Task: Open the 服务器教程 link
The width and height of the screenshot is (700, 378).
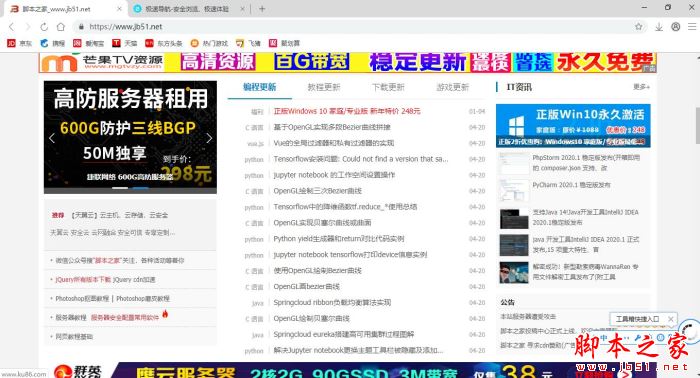Action: [x=71, y=318]
